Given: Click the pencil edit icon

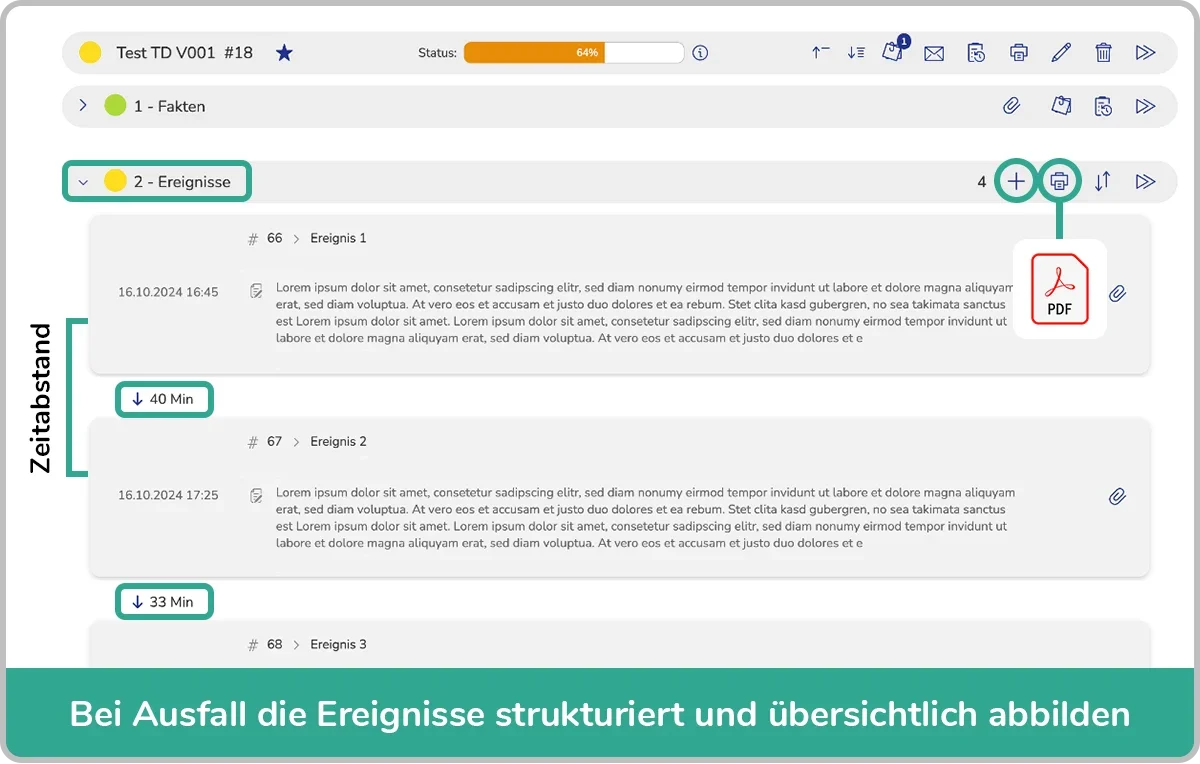Looking at the screenshot, I should tap(1061, 53).
